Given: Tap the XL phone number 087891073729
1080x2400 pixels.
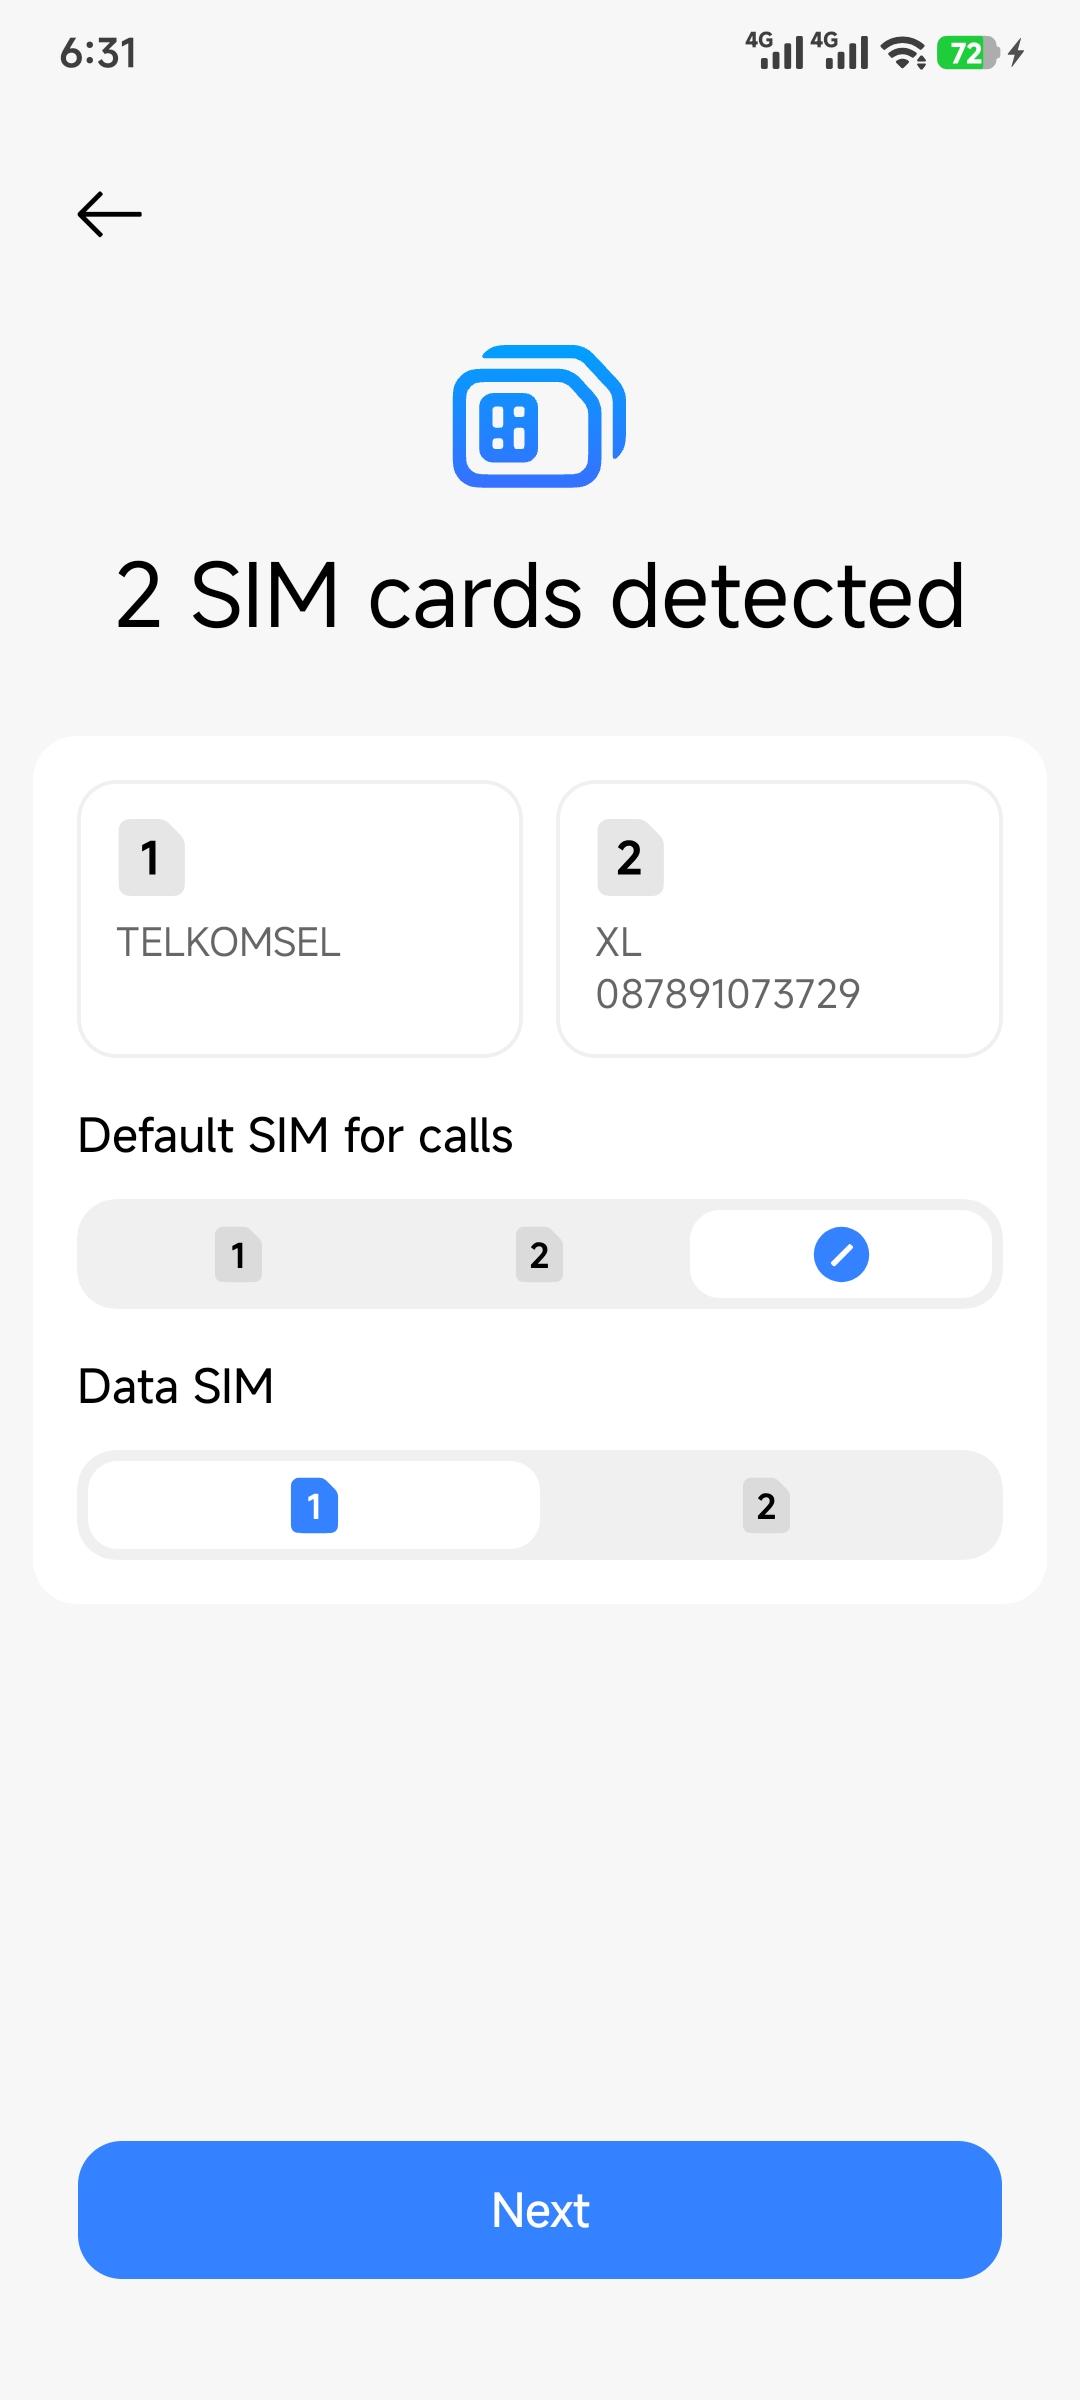Looking at the screenshot, I should pyautogui.click(x=728, y=994).
